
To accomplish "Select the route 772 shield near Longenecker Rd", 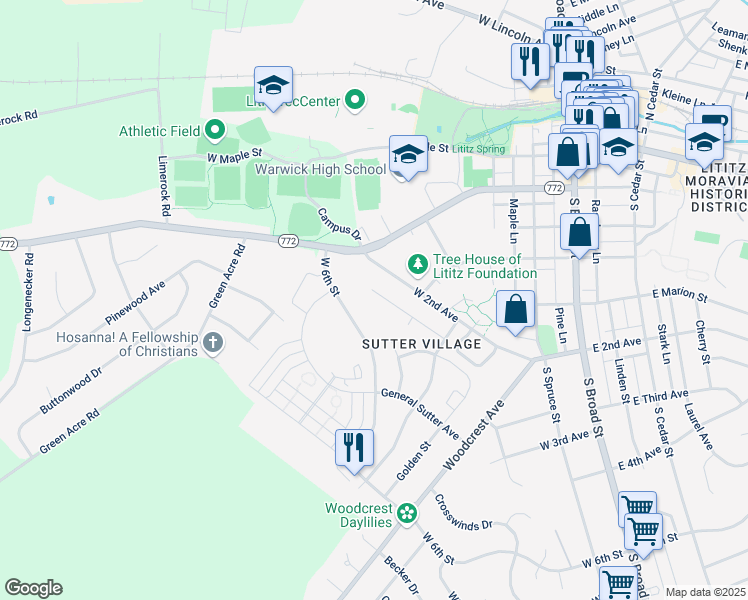I will [x=8, y=244].
